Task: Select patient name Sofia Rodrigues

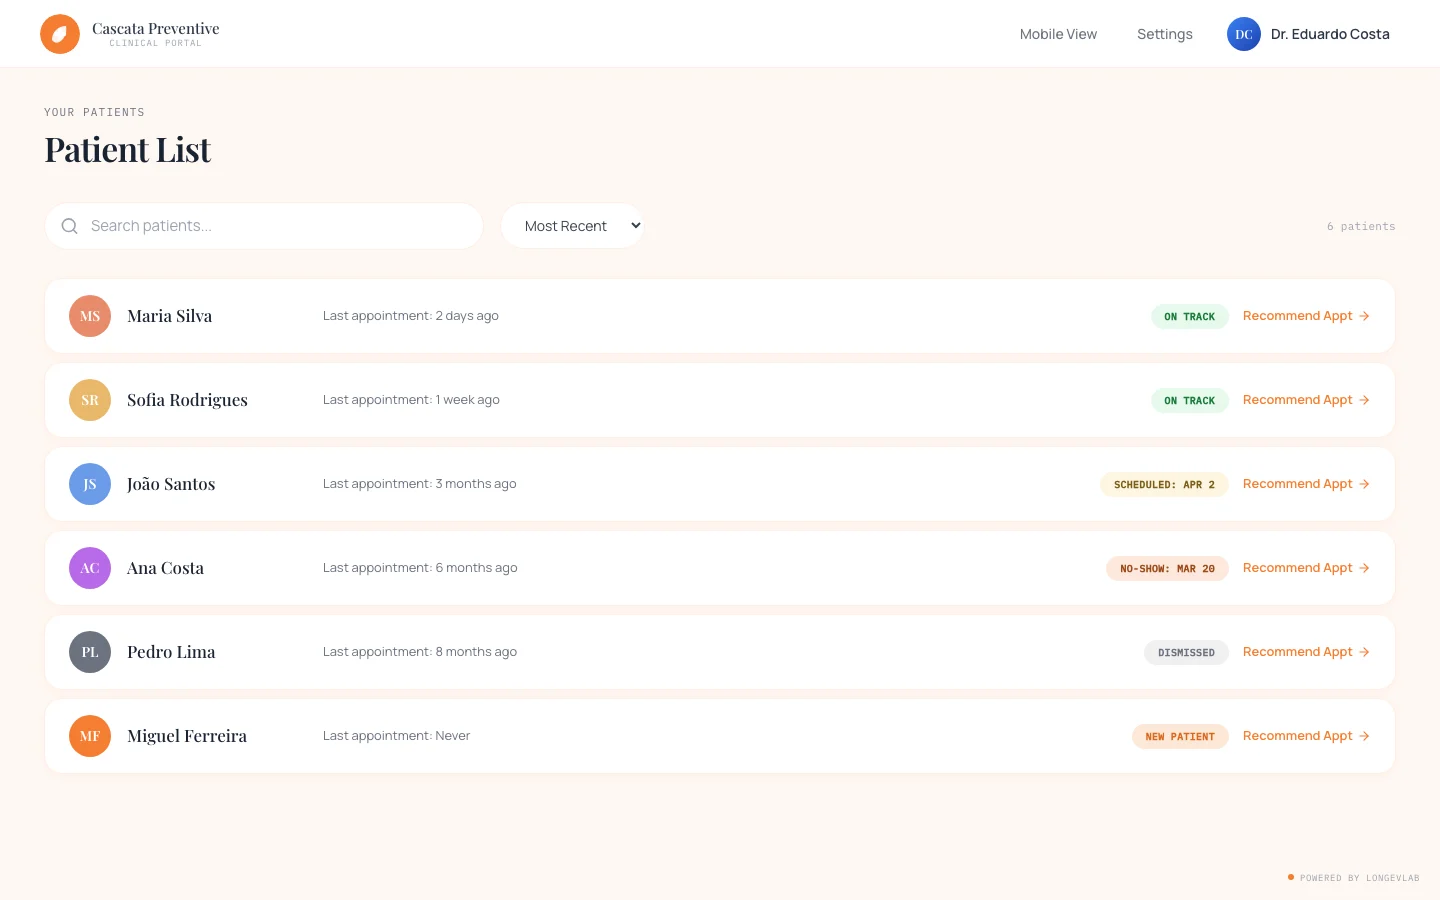Action: coord(187,400)
